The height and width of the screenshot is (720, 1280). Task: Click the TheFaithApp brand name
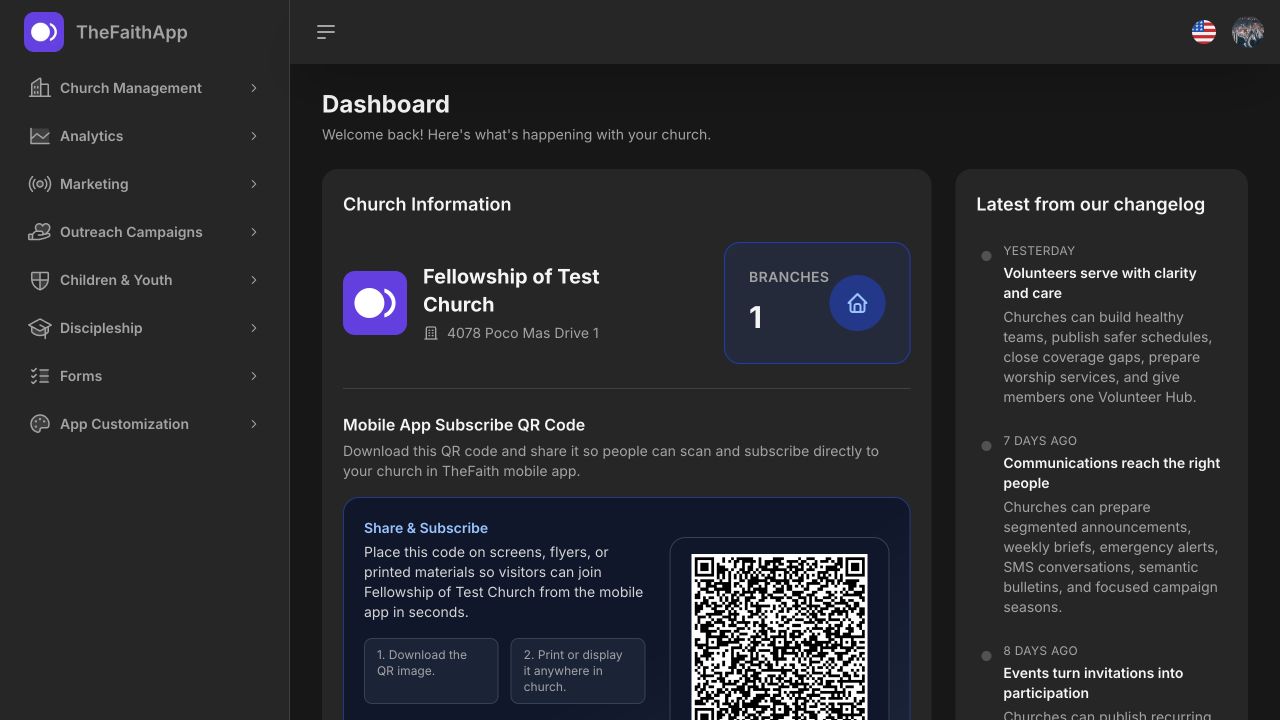[x=132, y=32]
